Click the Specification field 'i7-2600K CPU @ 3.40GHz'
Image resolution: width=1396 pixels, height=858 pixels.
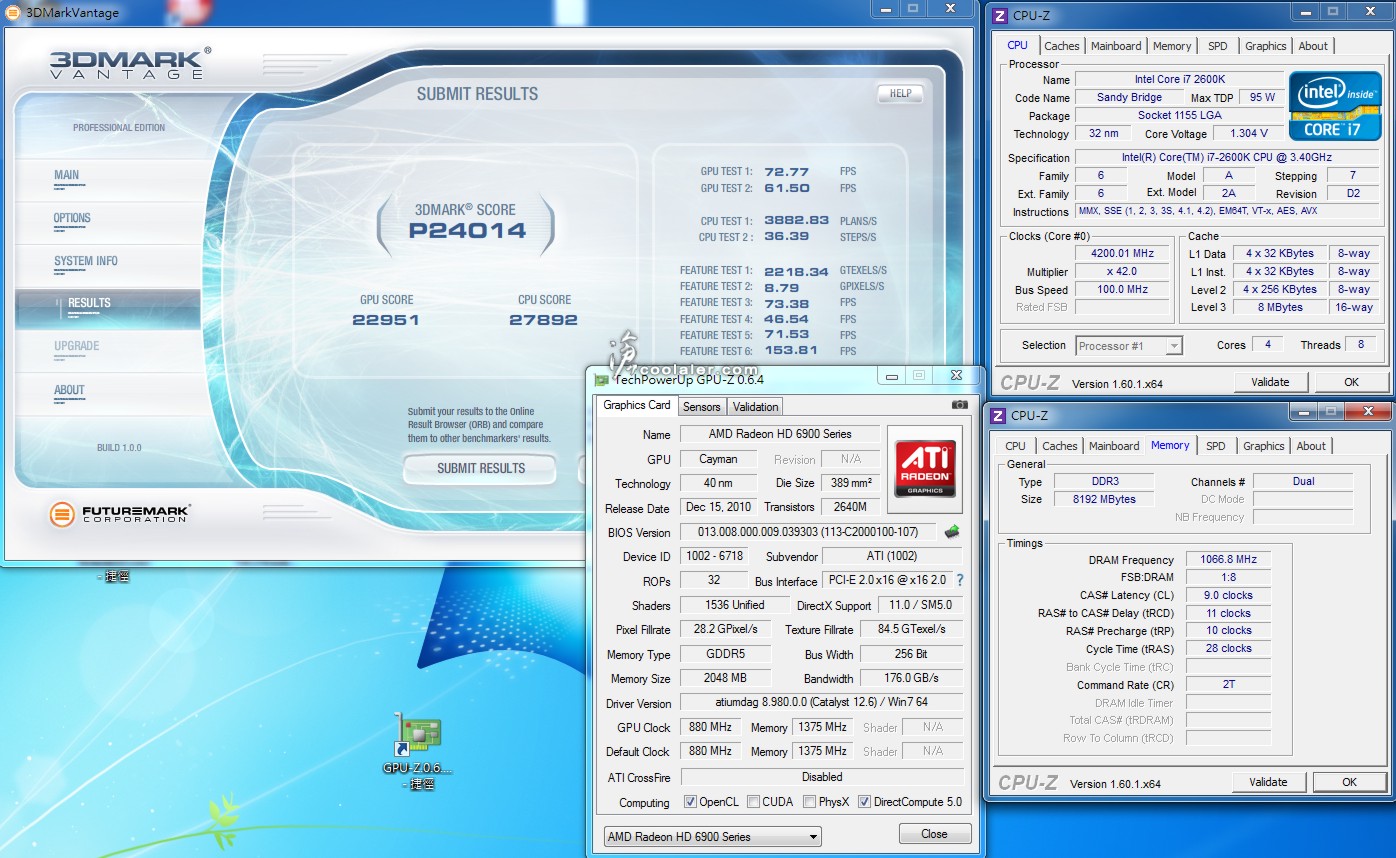click(x=1225, y=157)
